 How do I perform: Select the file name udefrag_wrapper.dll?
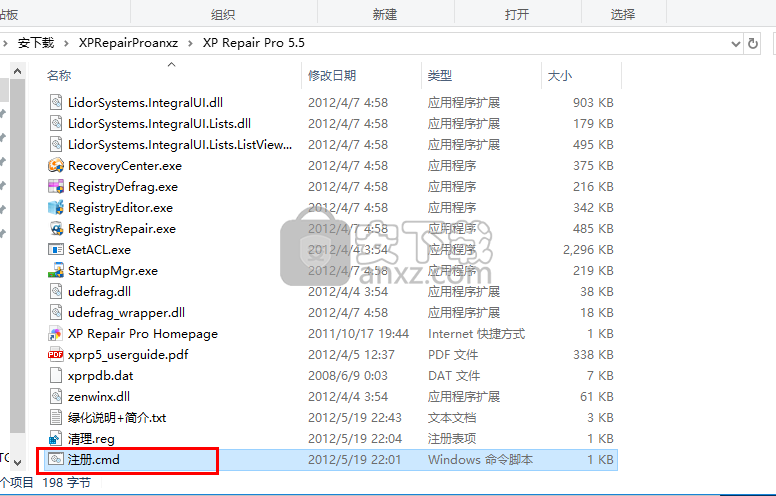(x=126, y=313)
